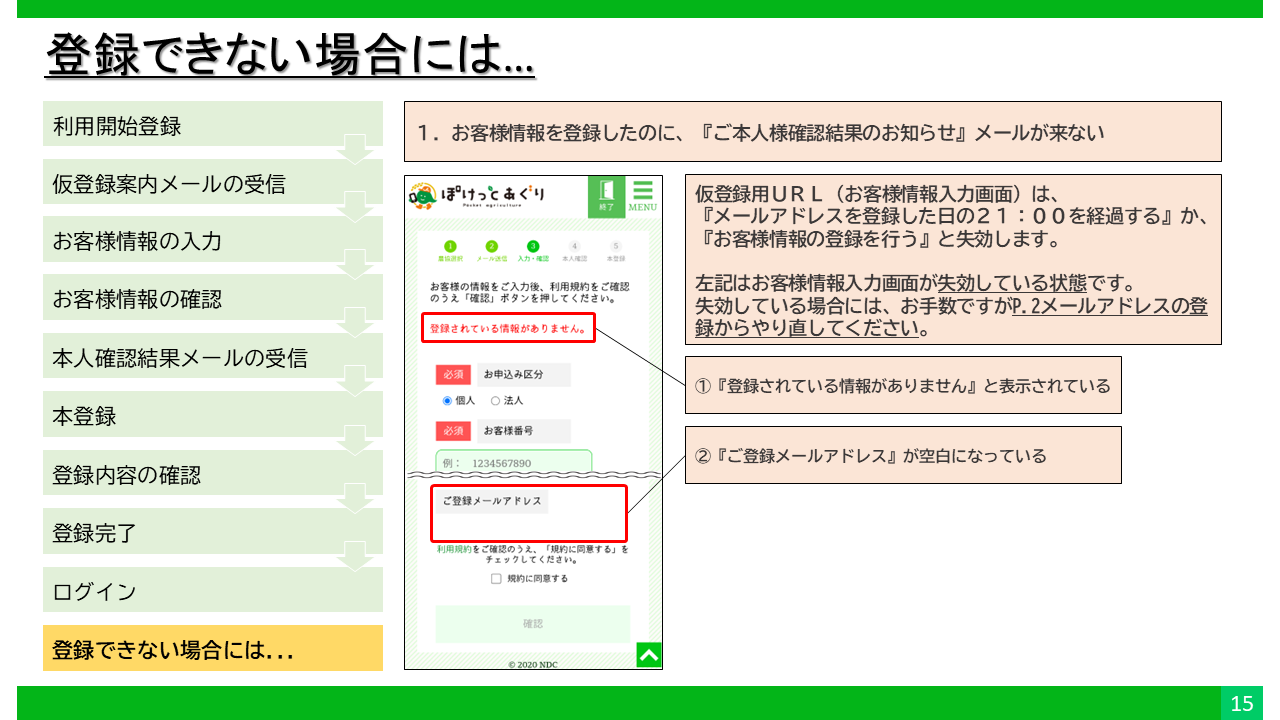The image size is (1280, 720).
Task: Select 利用開始登録 in the step list
Action: pyautogui.click(x=212, y=127)
